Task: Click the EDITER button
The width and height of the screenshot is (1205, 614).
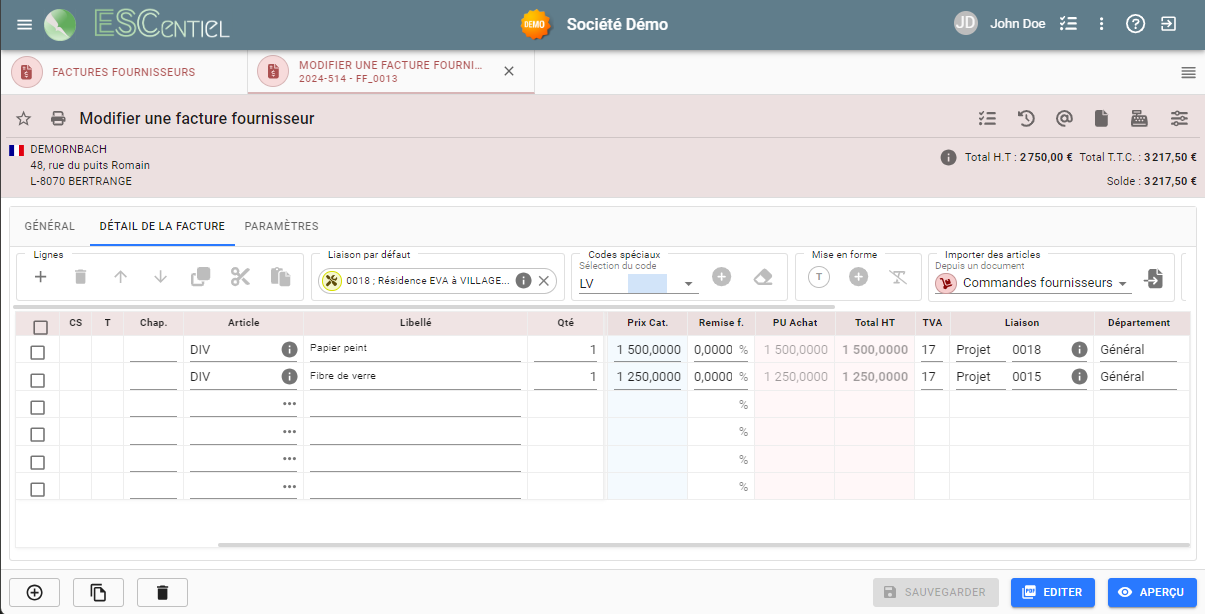Action: (x=1052, y=592)
